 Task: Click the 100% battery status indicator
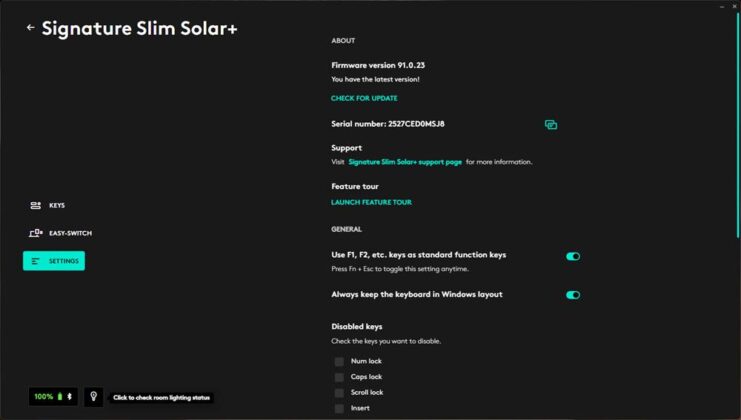53,397
